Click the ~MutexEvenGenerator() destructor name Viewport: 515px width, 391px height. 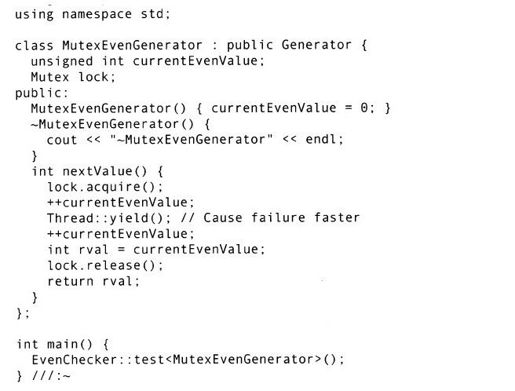pyautogui.click(x=112, y=124)
